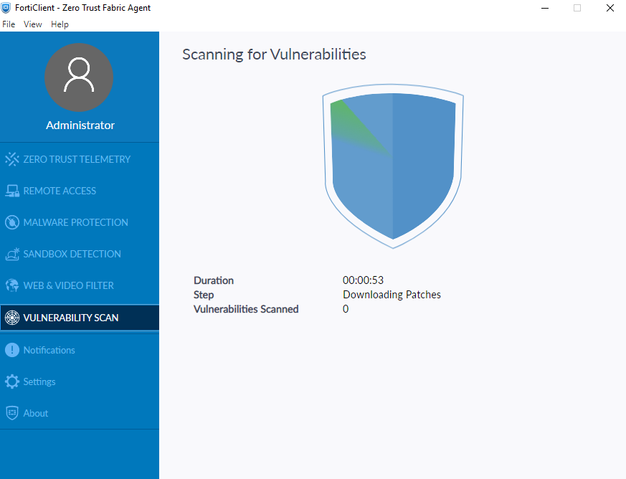Click the Sandbox Detection icon
This screenshot has width=626, height=479.
coord(12,254)
